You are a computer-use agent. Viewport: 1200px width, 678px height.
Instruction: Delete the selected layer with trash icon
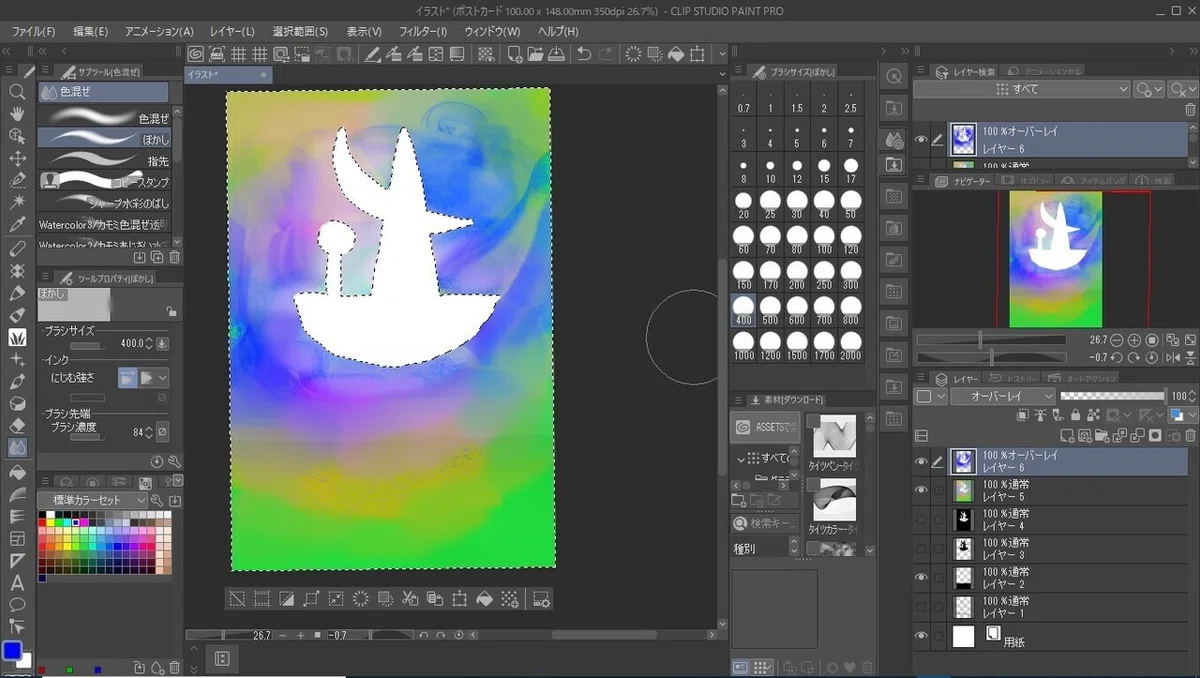pos(1189,435)
